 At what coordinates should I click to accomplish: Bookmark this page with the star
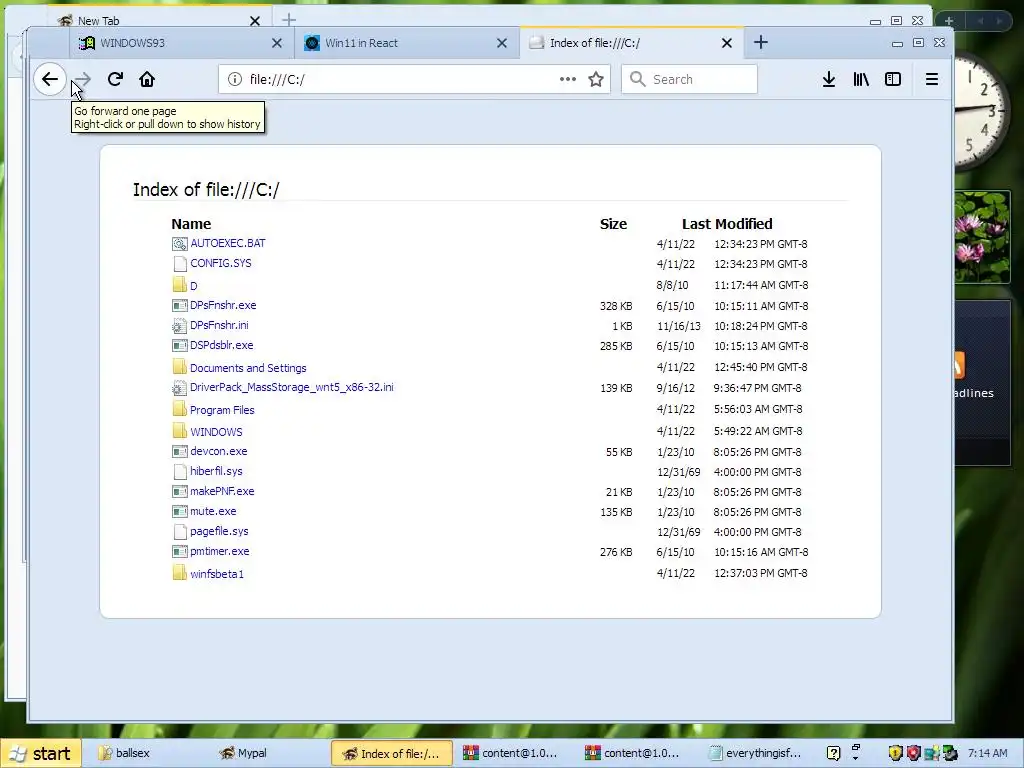click(596, 79)
